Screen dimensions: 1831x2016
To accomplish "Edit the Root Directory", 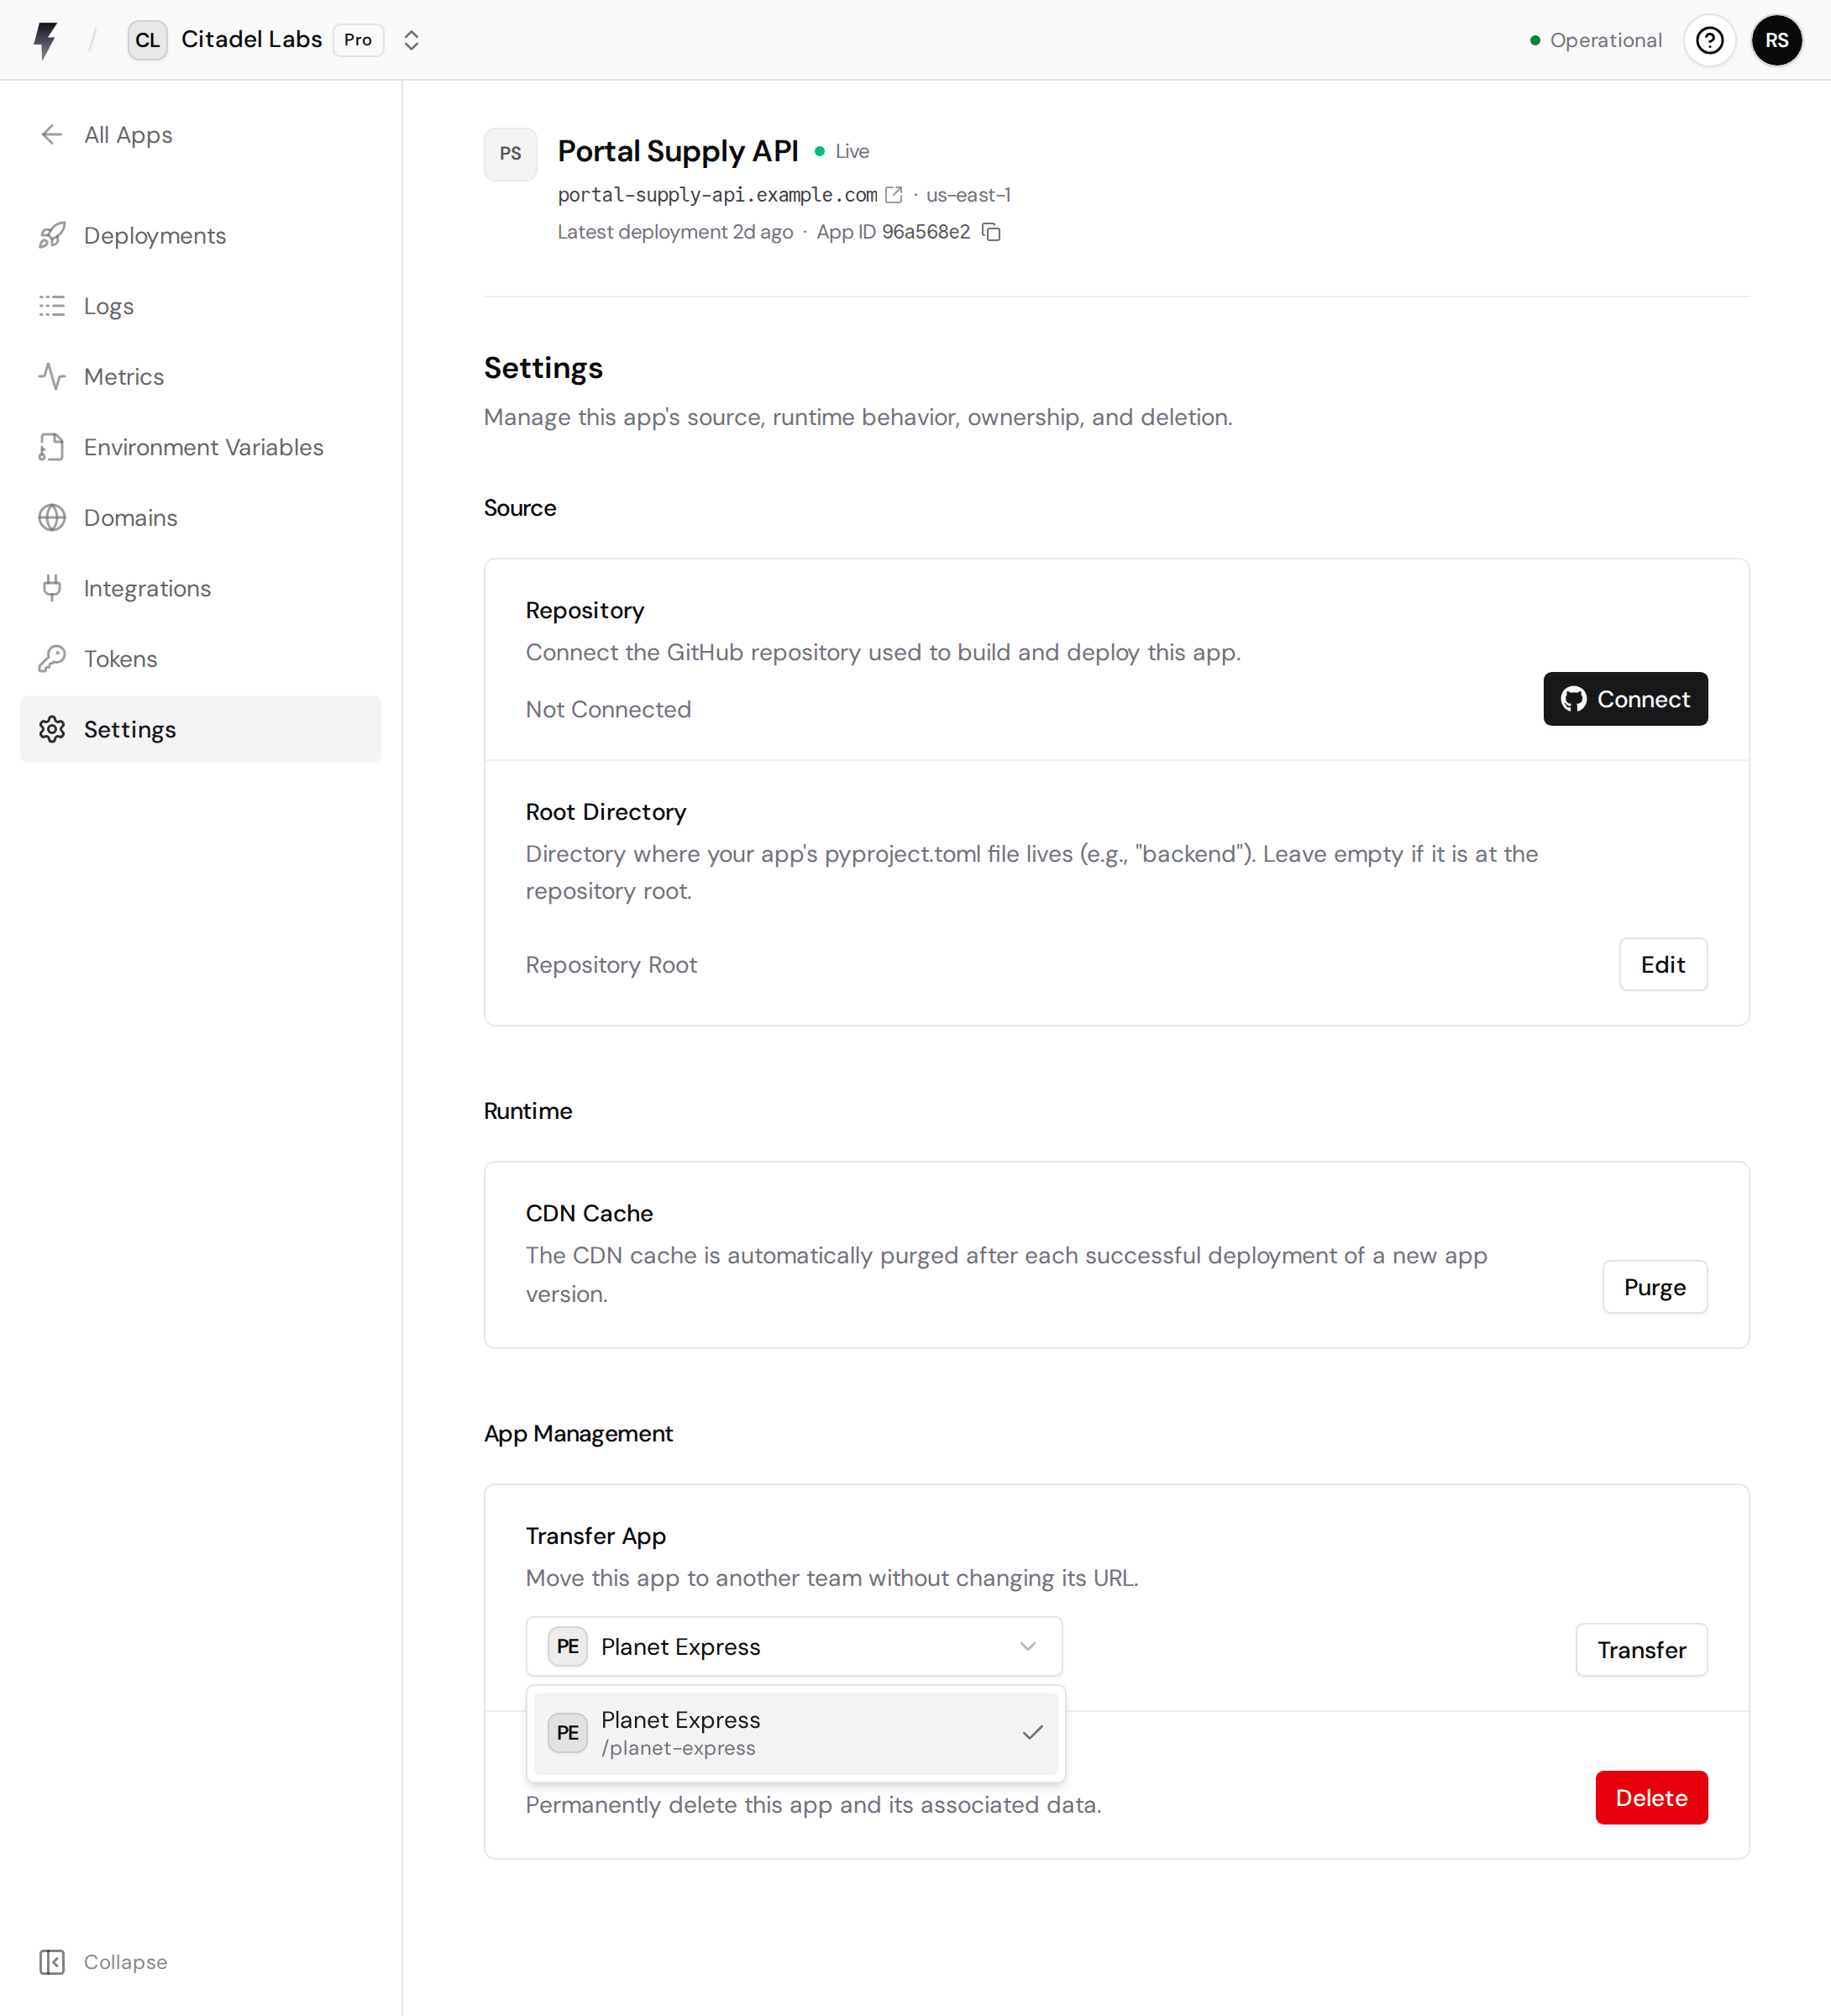I will [1663, 964].
